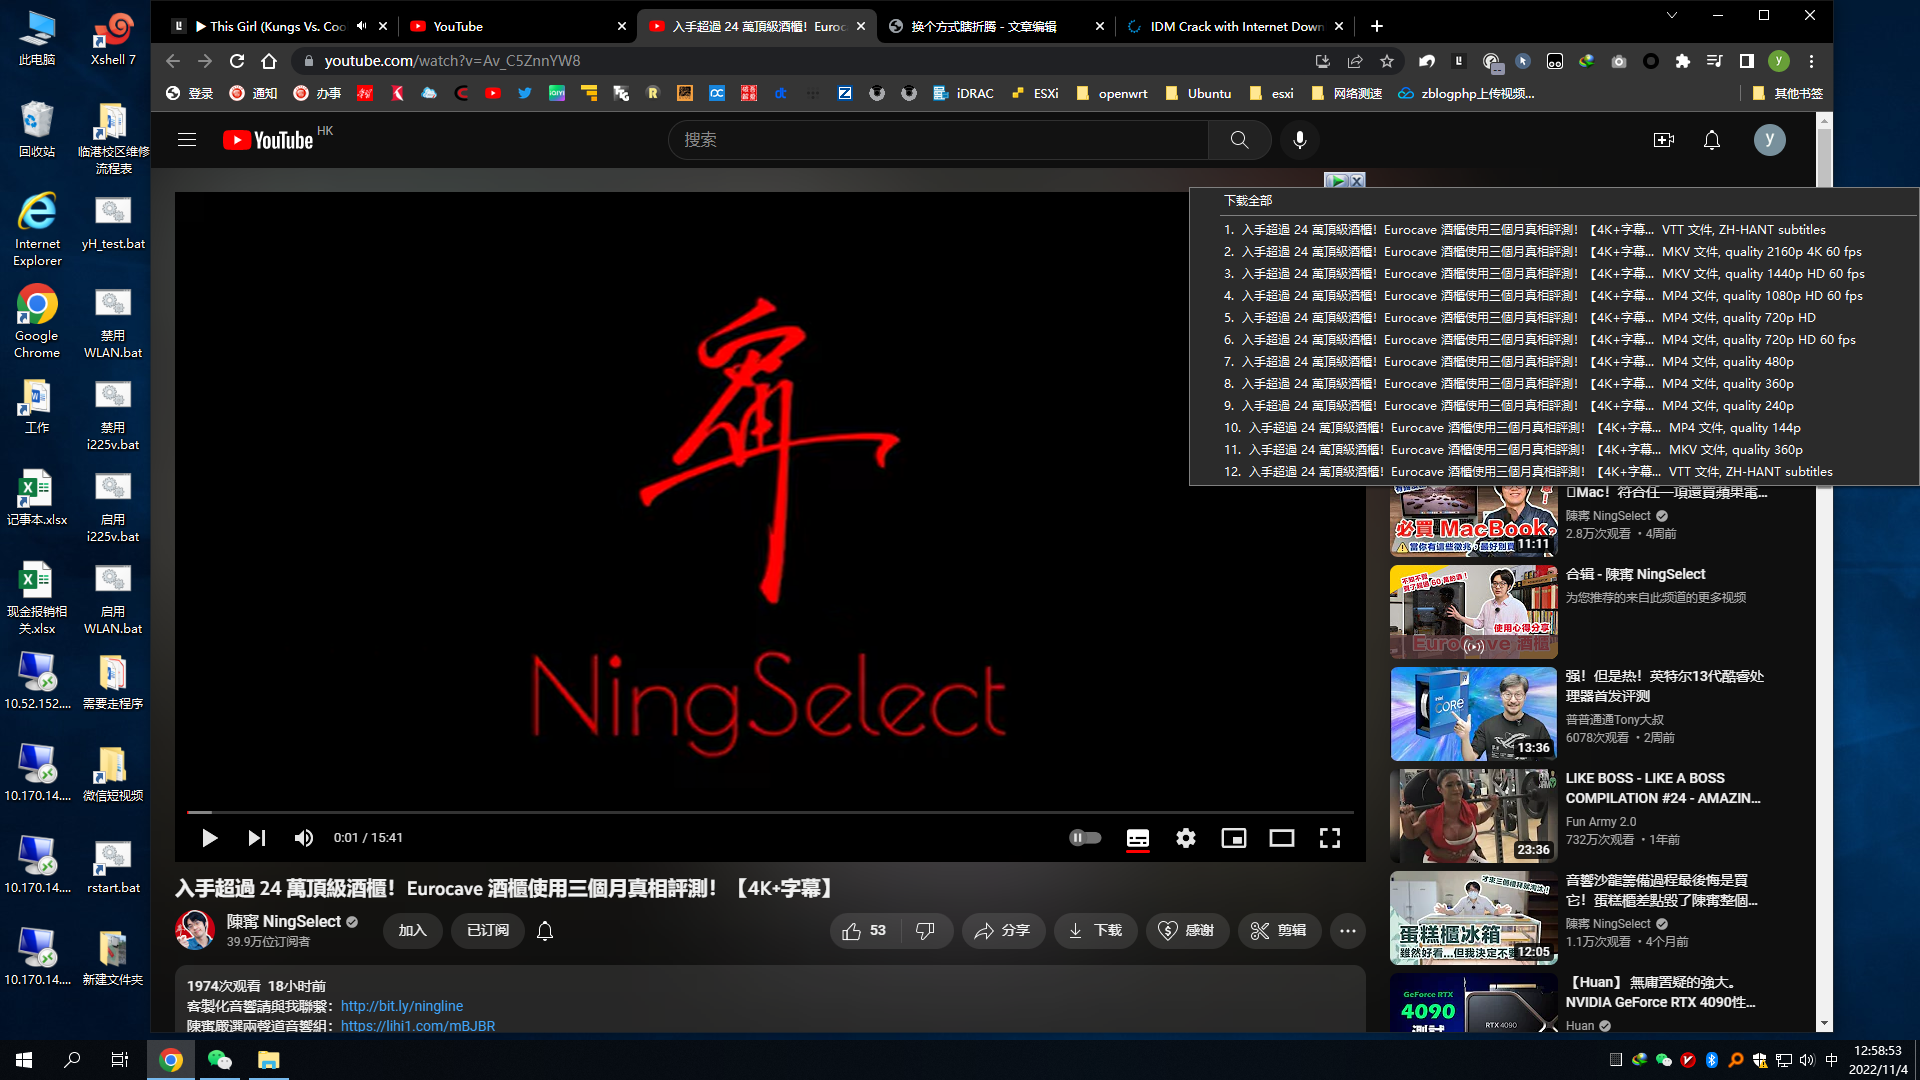The image size is (1920, 1080).
Task: Click the voice search microphone icon
Action: 1299,140
